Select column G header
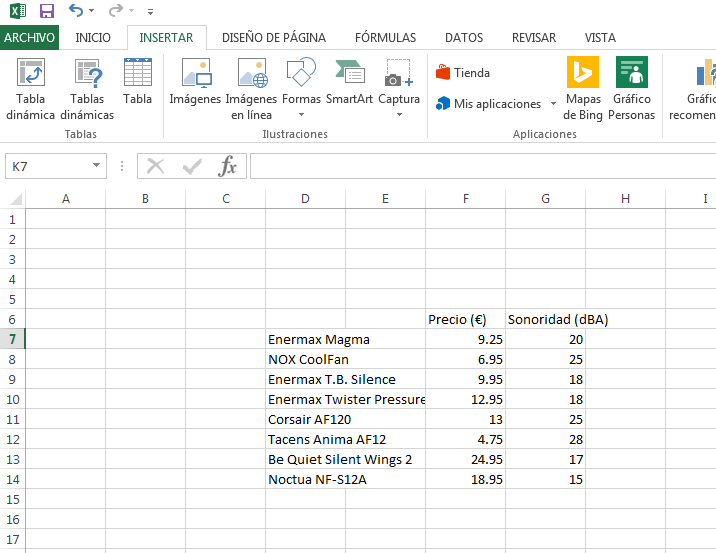The height and width of the screenshot is (553, 716). click(x=545, y=199)
